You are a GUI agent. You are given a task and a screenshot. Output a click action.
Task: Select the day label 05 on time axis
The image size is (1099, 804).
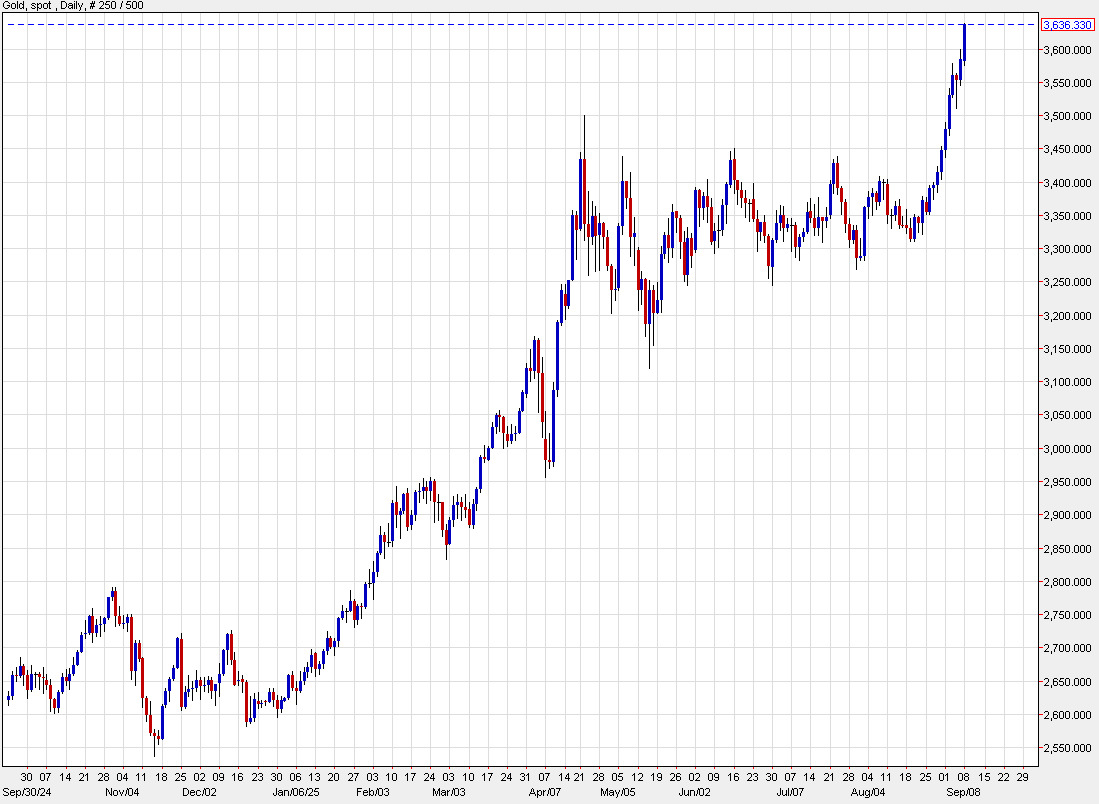click(617, 777)
